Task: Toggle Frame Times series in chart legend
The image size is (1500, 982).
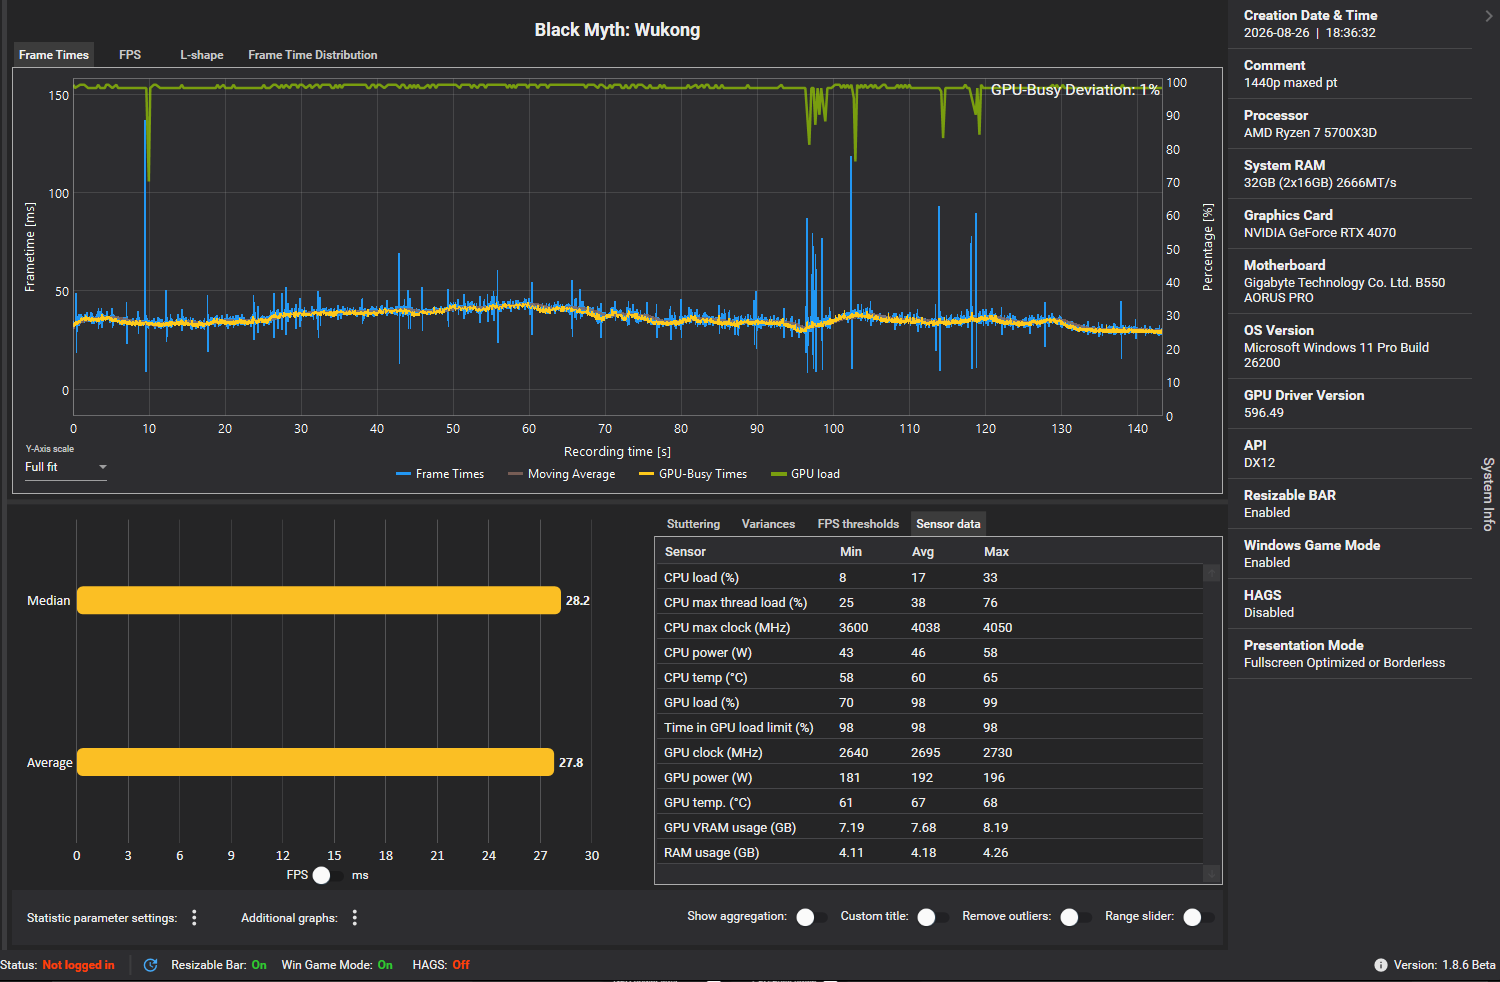Action: [x=440, y=474]
